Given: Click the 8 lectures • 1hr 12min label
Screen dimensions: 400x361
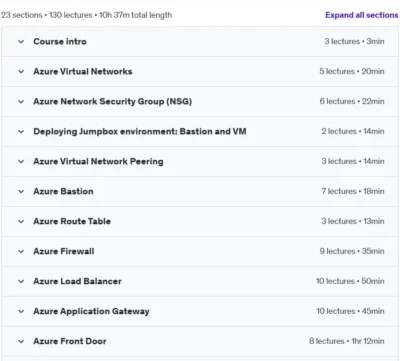Looking at the screenshot, I should point(347,341).
